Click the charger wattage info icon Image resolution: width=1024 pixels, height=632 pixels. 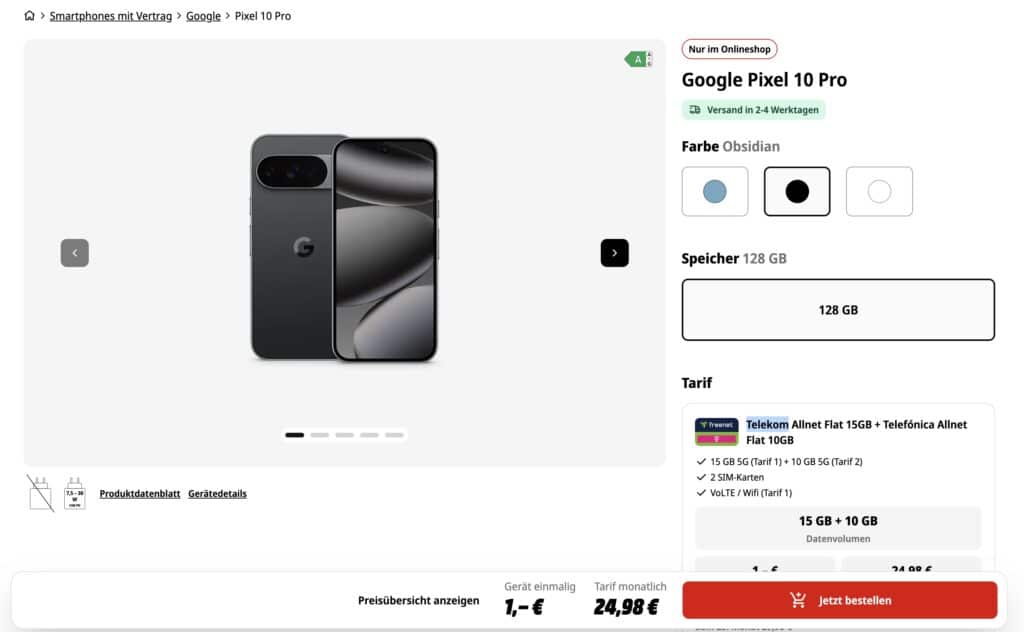point(74,494)
